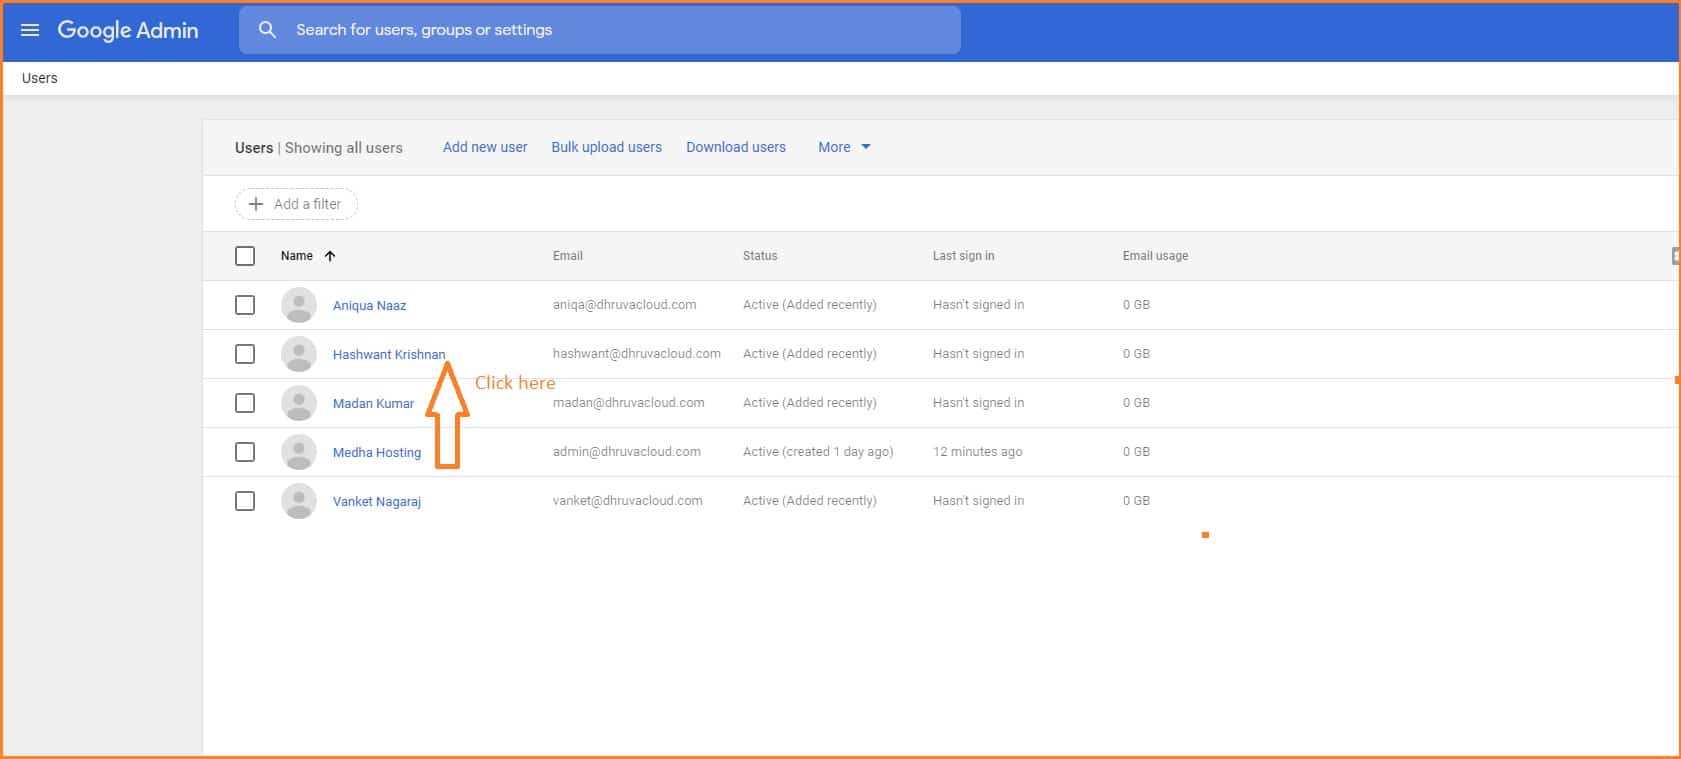Open the Add a filter option
Viewport: 1681px width, 759px height.
296,204
